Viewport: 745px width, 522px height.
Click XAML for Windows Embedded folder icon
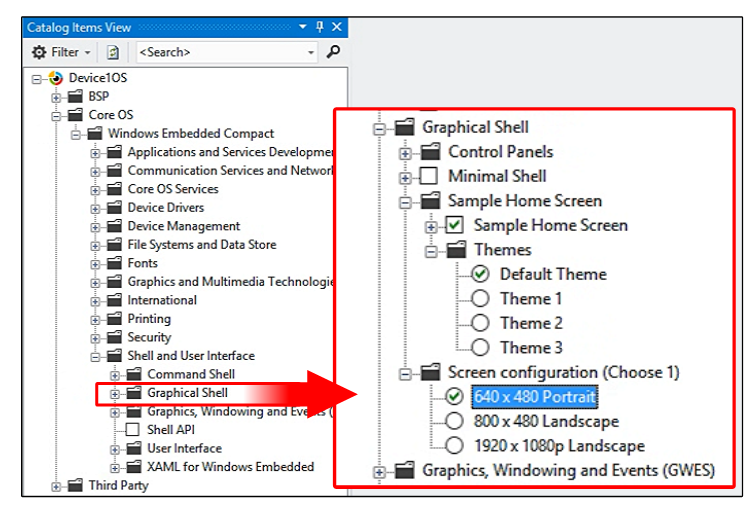coord(134,467)
